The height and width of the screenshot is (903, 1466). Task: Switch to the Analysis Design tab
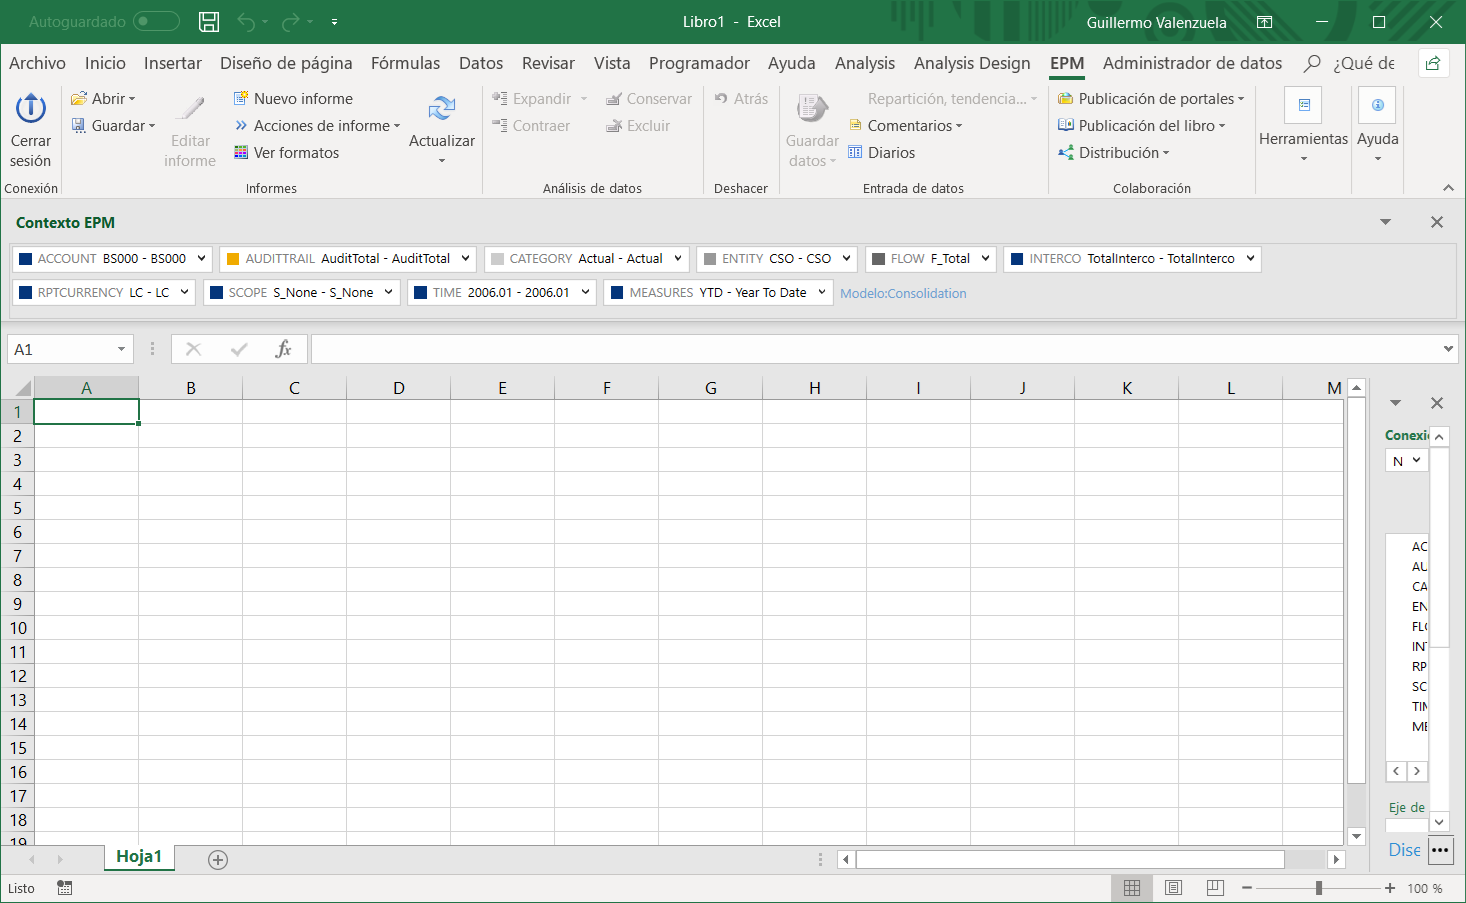971,63
